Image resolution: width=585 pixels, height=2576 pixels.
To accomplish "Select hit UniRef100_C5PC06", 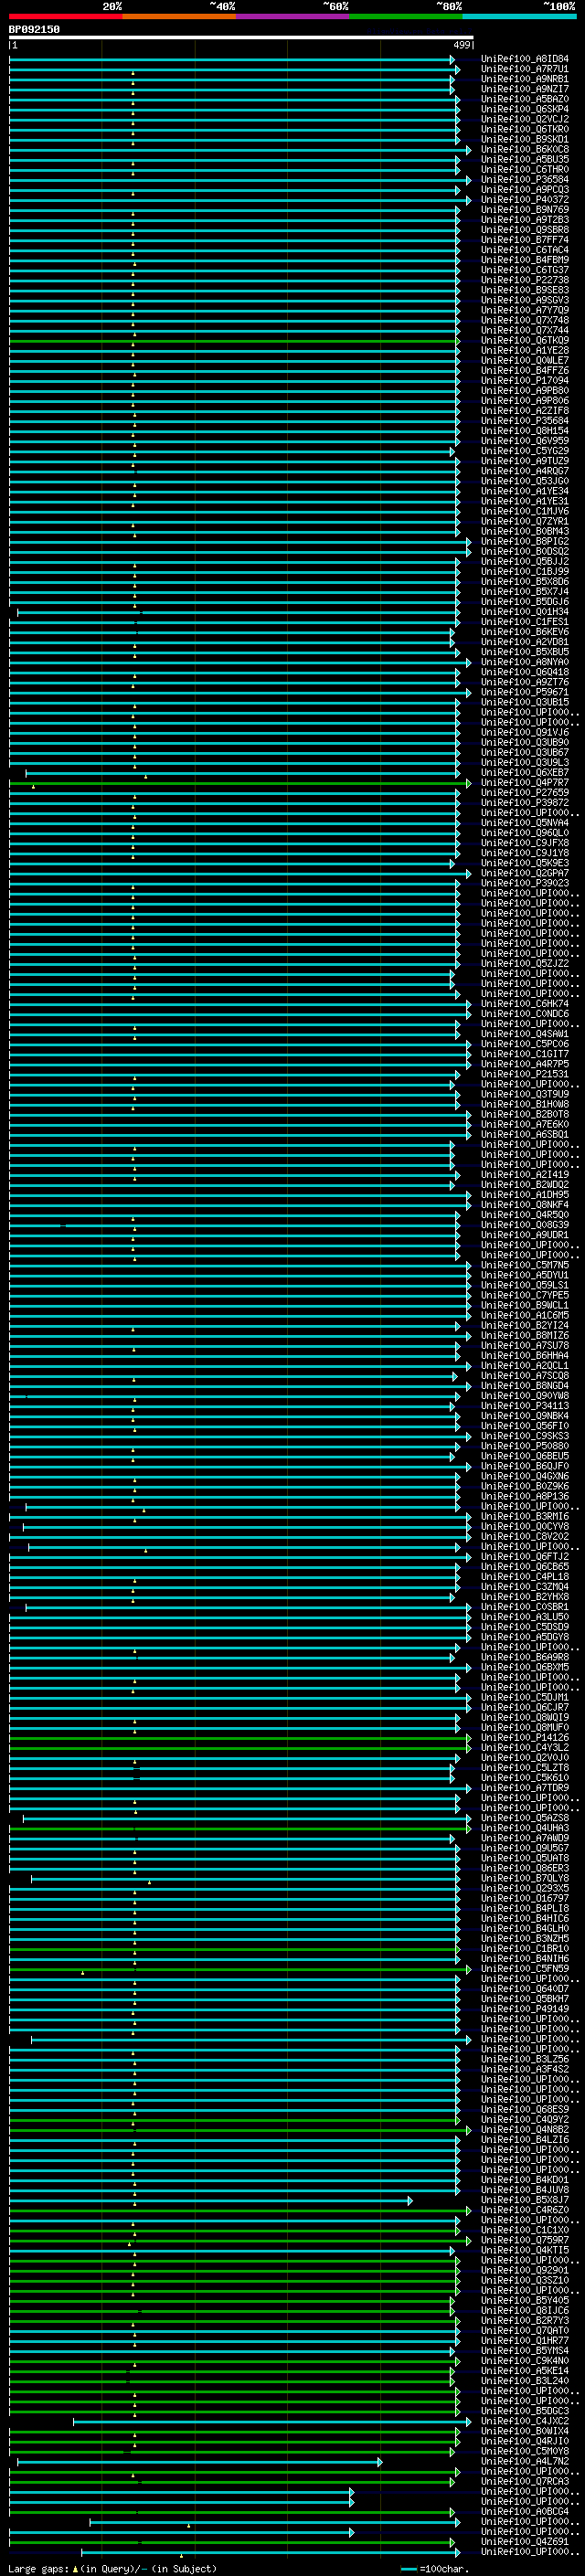I will [x=524, y=1044].
